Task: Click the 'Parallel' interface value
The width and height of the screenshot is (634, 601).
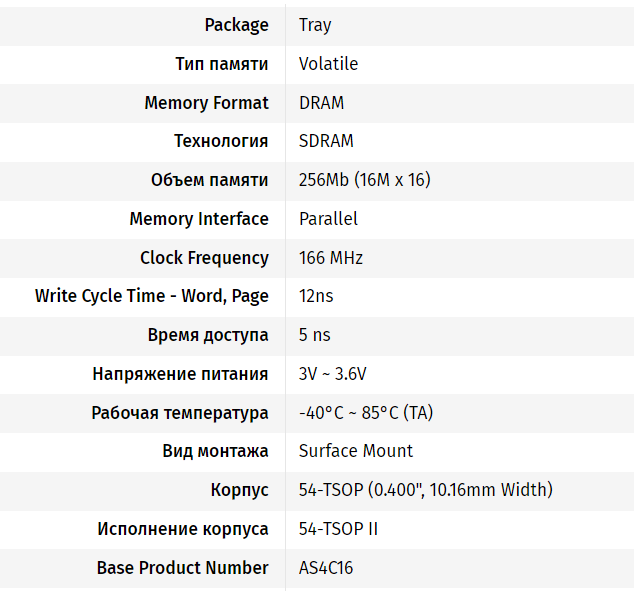Action: coord(328,219)
